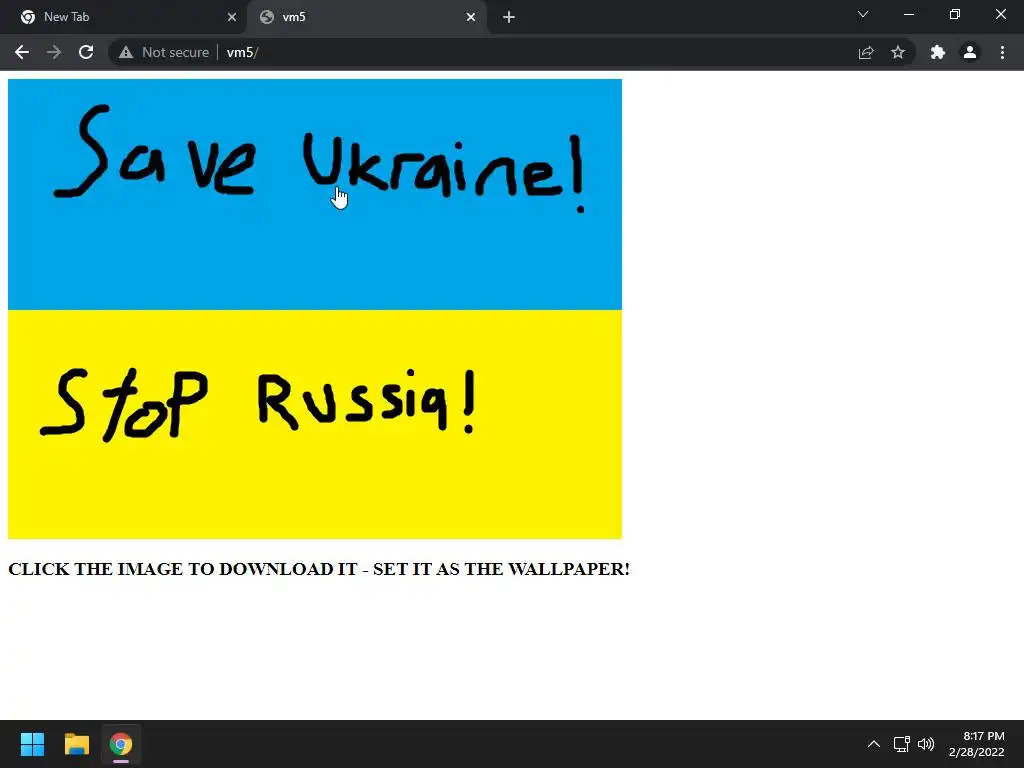Open a new tab with plus button
This screenshot has height=768, width=1024.
pos(509,17)
